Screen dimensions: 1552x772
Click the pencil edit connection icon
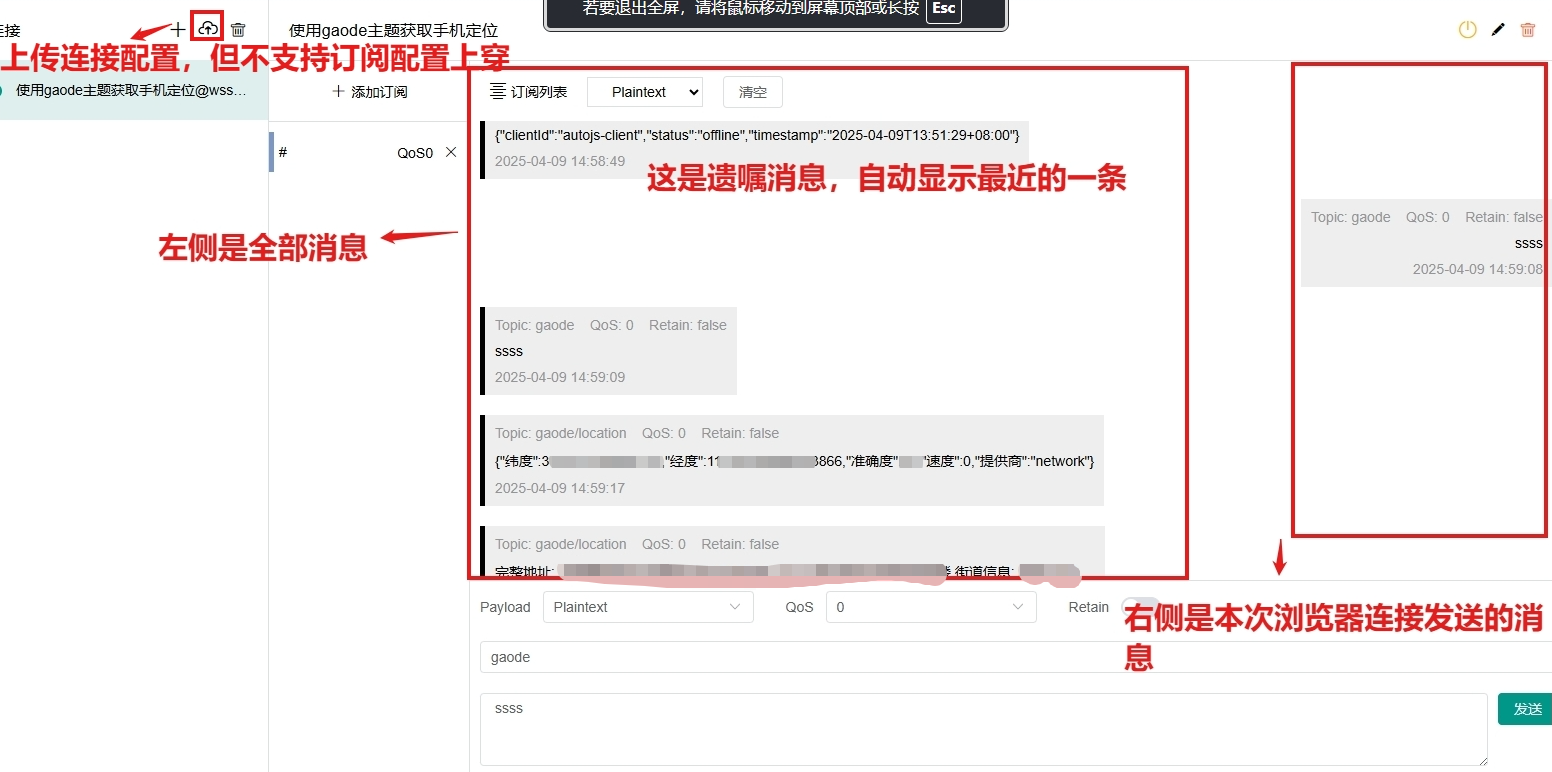click(1497, 30)
